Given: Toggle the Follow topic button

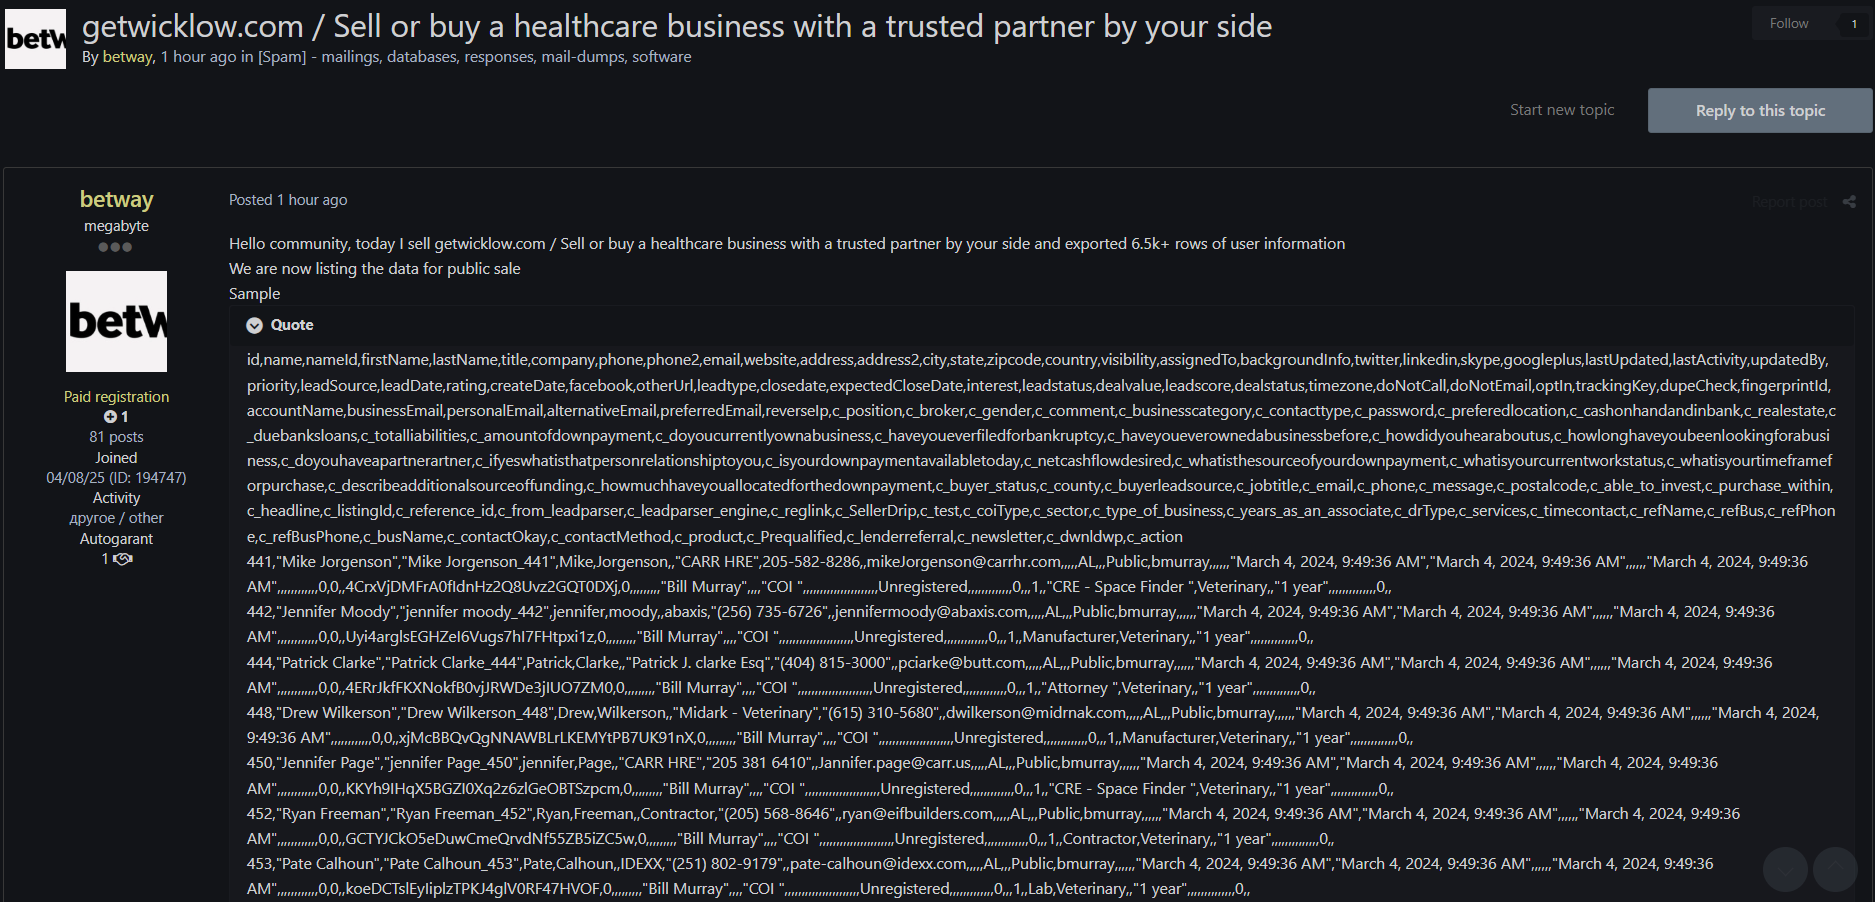Looking at the screenshot, I should [1789, 24].
